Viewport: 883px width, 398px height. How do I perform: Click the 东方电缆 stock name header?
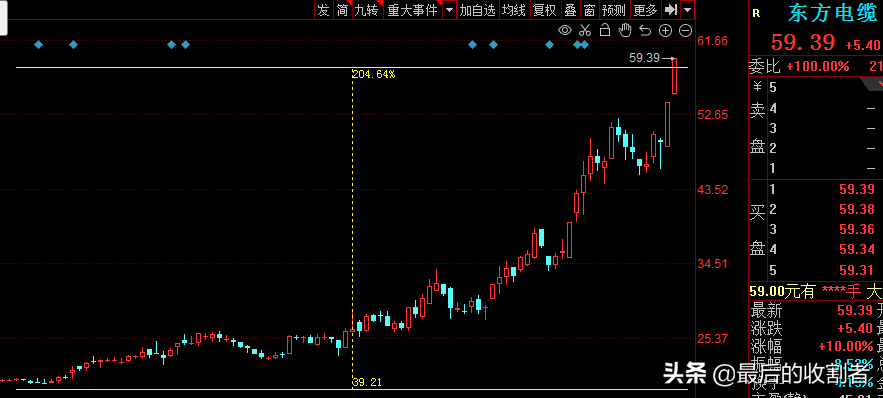(x=832, y=13)
